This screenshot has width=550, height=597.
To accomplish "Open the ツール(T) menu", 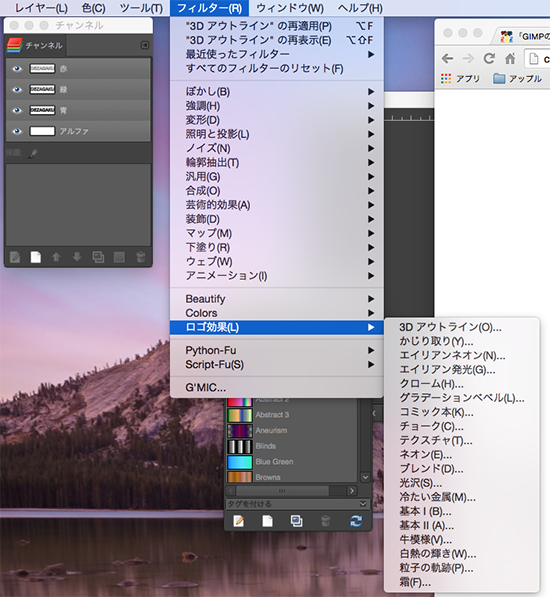I will click(141, 8).
